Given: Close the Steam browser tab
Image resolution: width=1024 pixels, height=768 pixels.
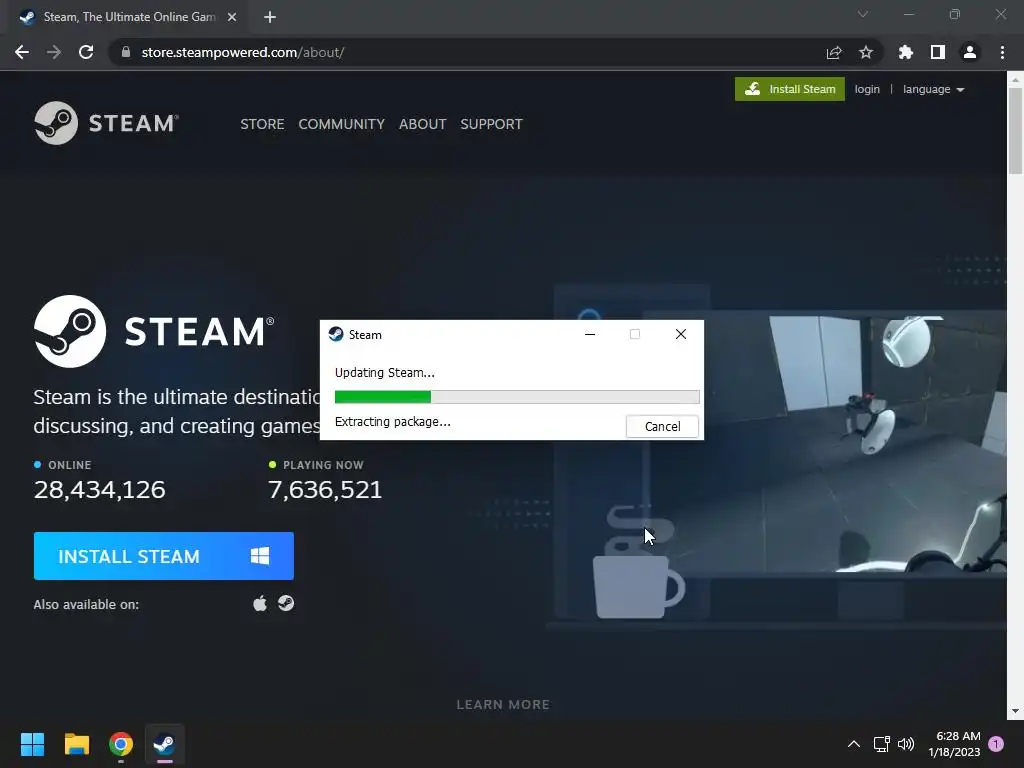Looking at the screenshot, I should [x=232, y=17].
